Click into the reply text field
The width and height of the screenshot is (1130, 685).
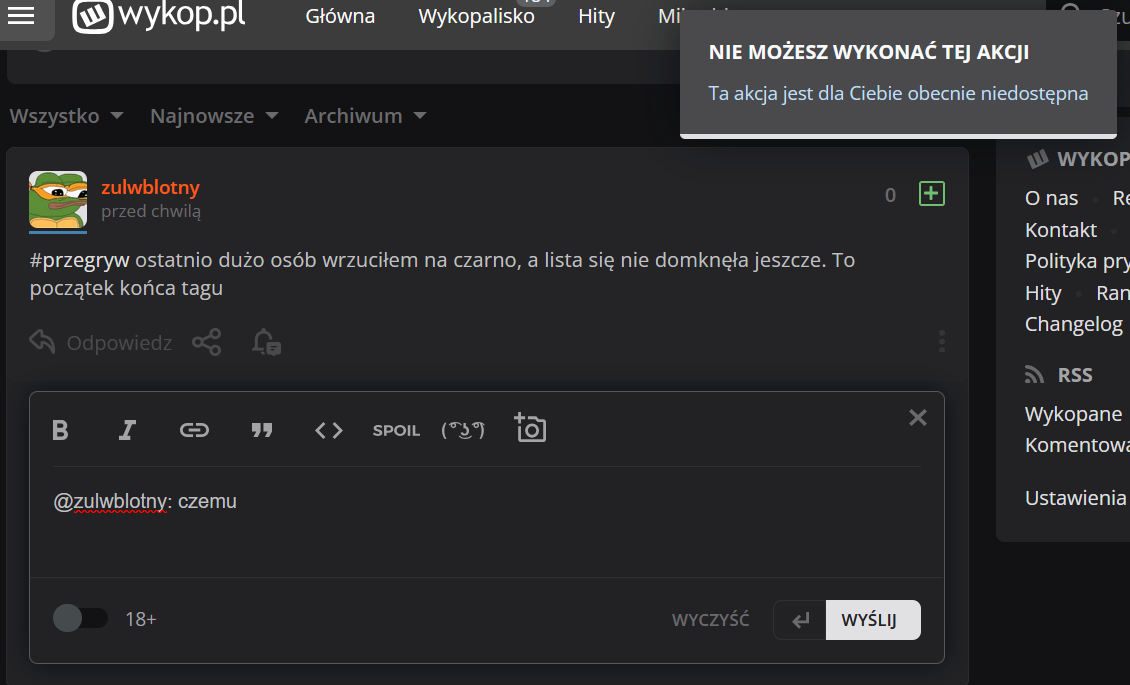click(x=485, y=520)
